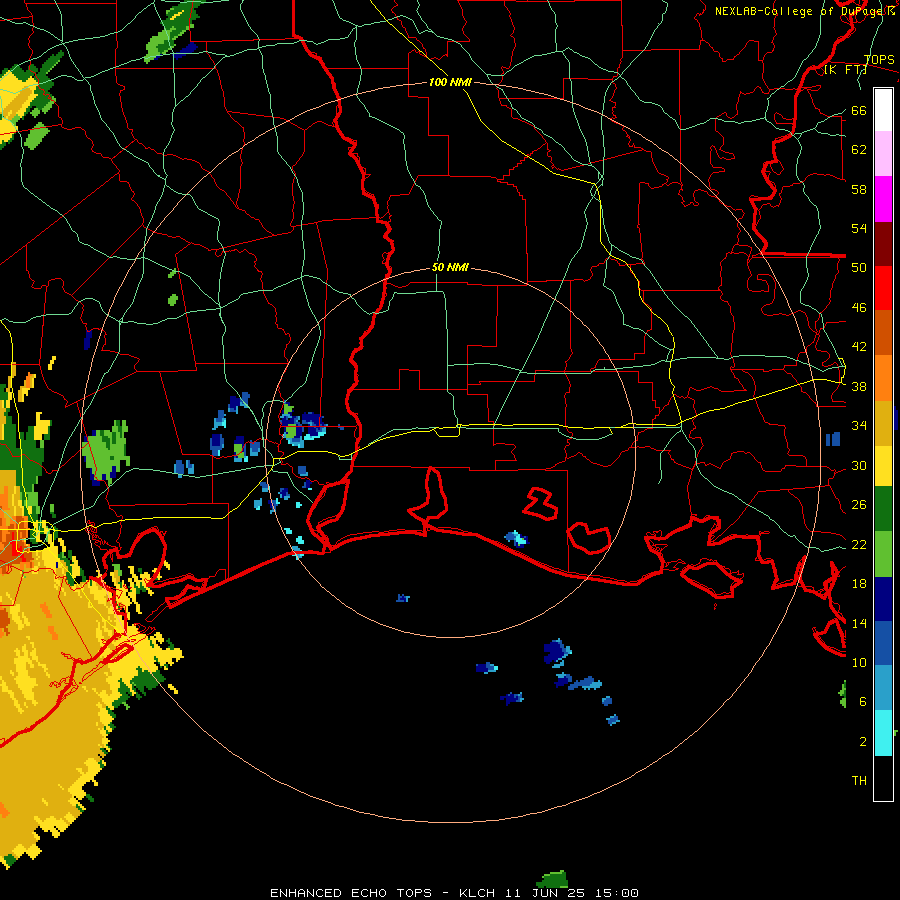Click the navy blue legend swatch
The image size is (900, 900).
(x=883, y=599)
